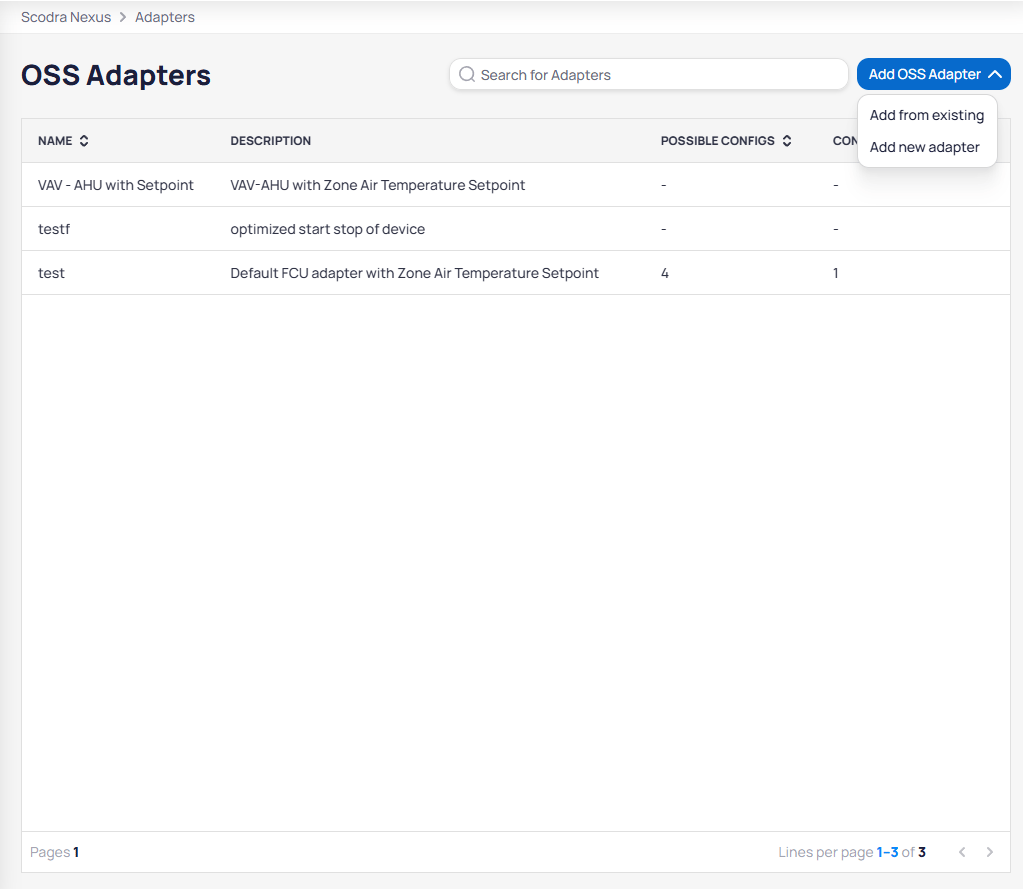Screen dimensions: 1023x889
Task: Click description optimized start stop of device
Action: click(328, 229)
